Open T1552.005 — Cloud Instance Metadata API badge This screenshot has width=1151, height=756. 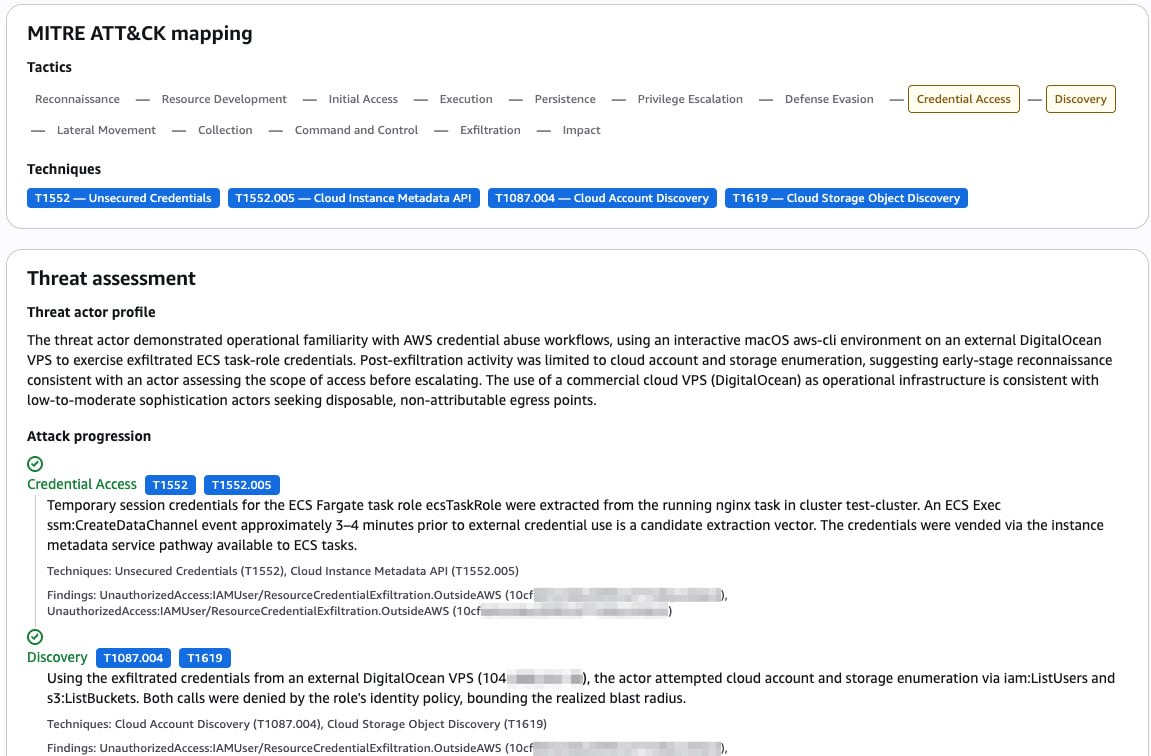click(x=354, y=198)
